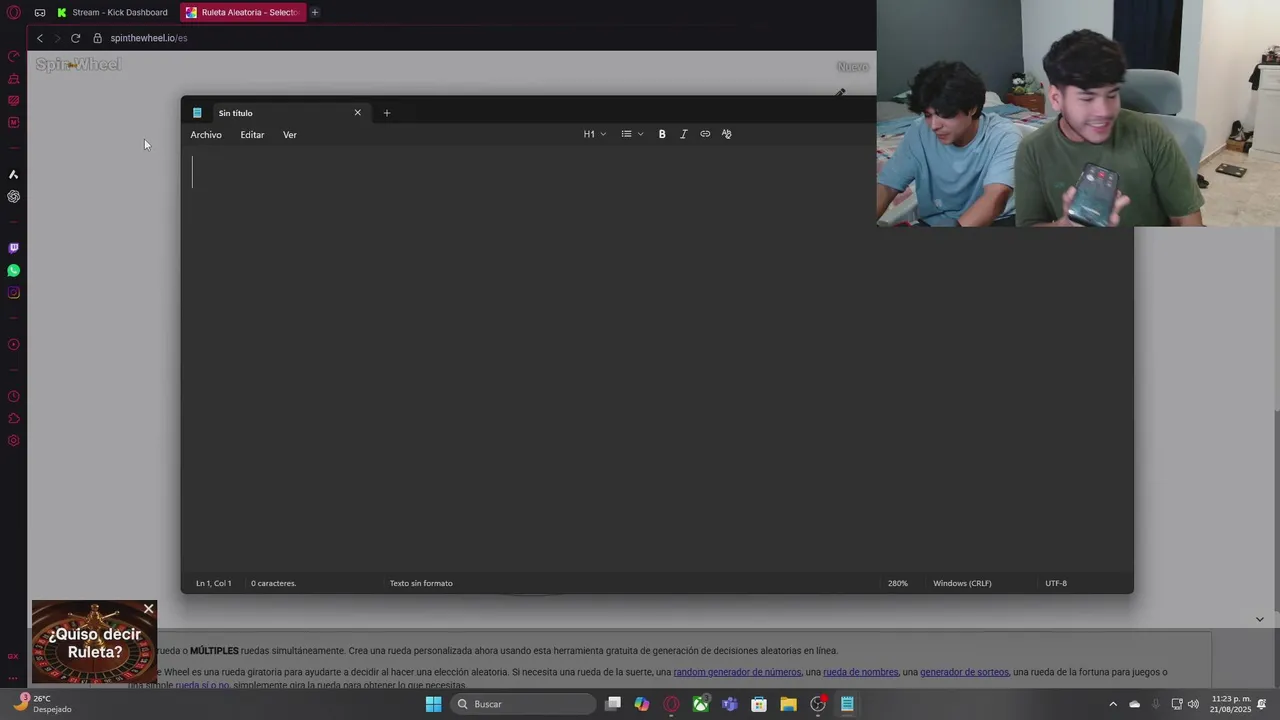
Task: Click the Nuevo button on the page
Action: click(853, 66)
